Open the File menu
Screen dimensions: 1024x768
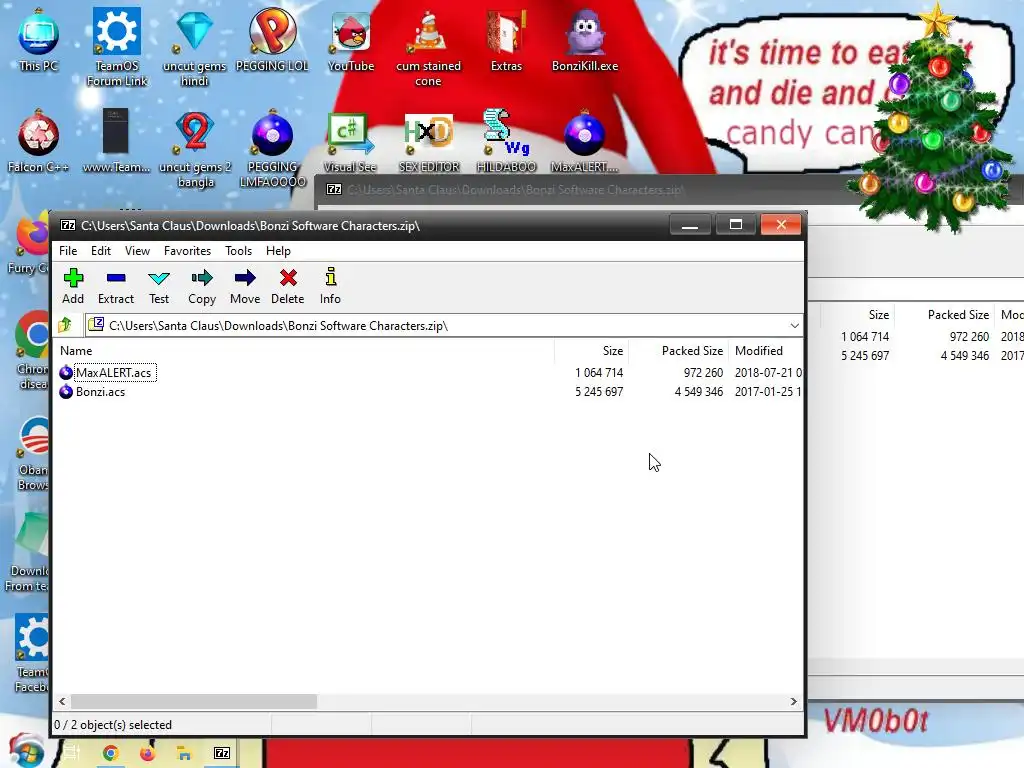[x=68, y=251]
